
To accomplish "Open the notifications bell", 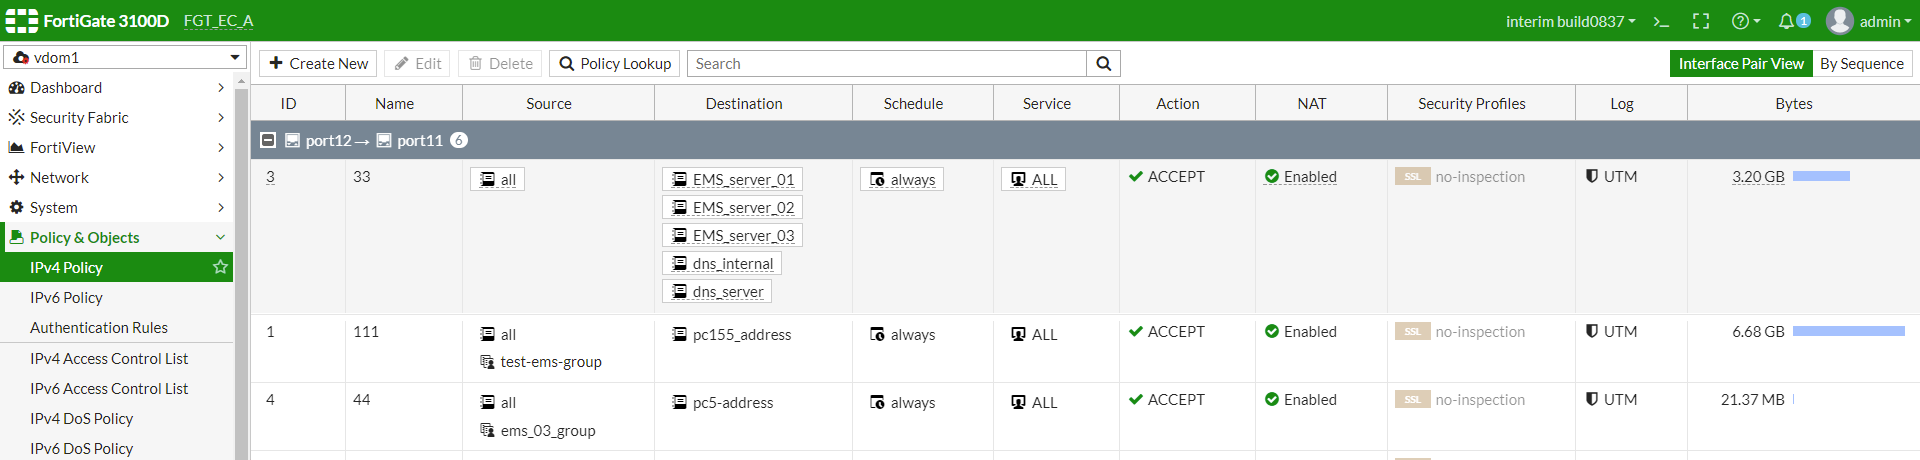I will coord(1786,21).
